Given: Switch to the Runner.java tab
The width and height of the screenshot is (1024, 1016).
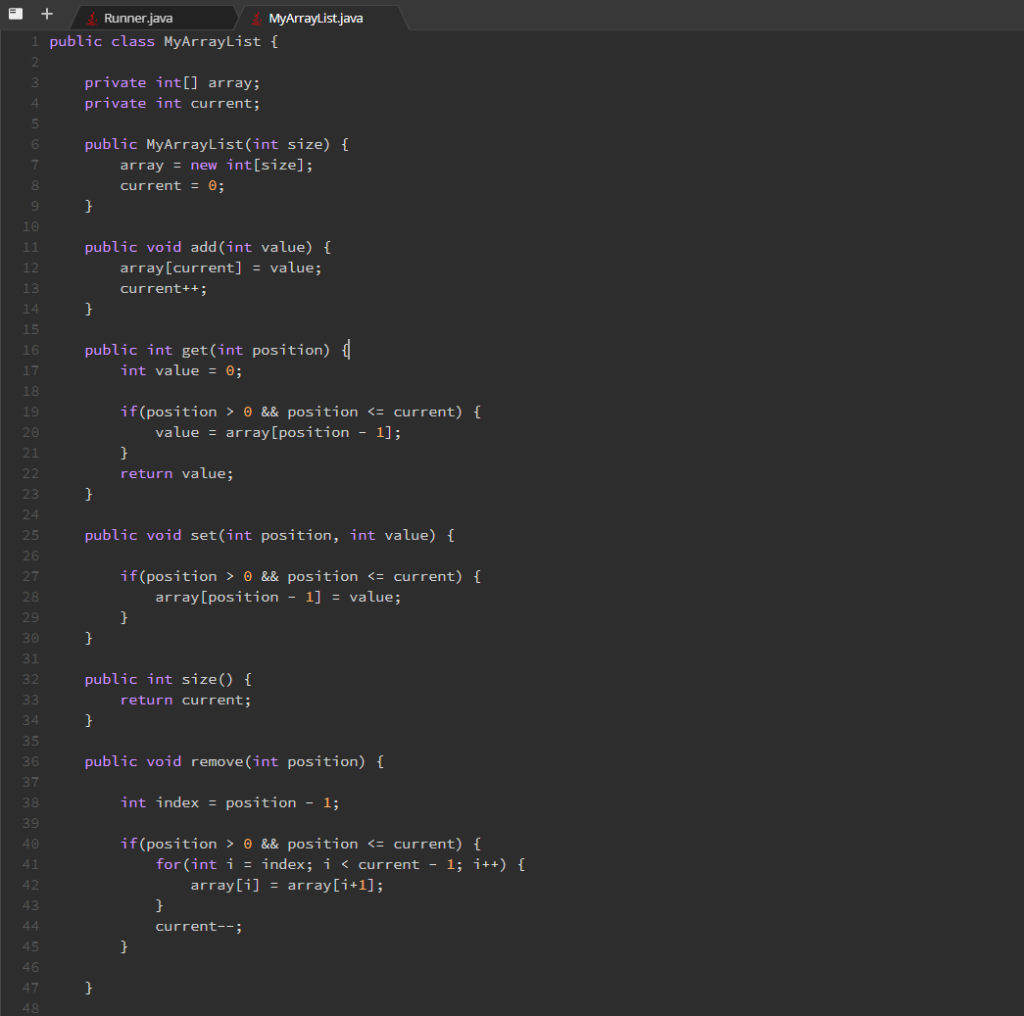Looking at the screenshot, I should pyautogui.click(x=140, y=17).
